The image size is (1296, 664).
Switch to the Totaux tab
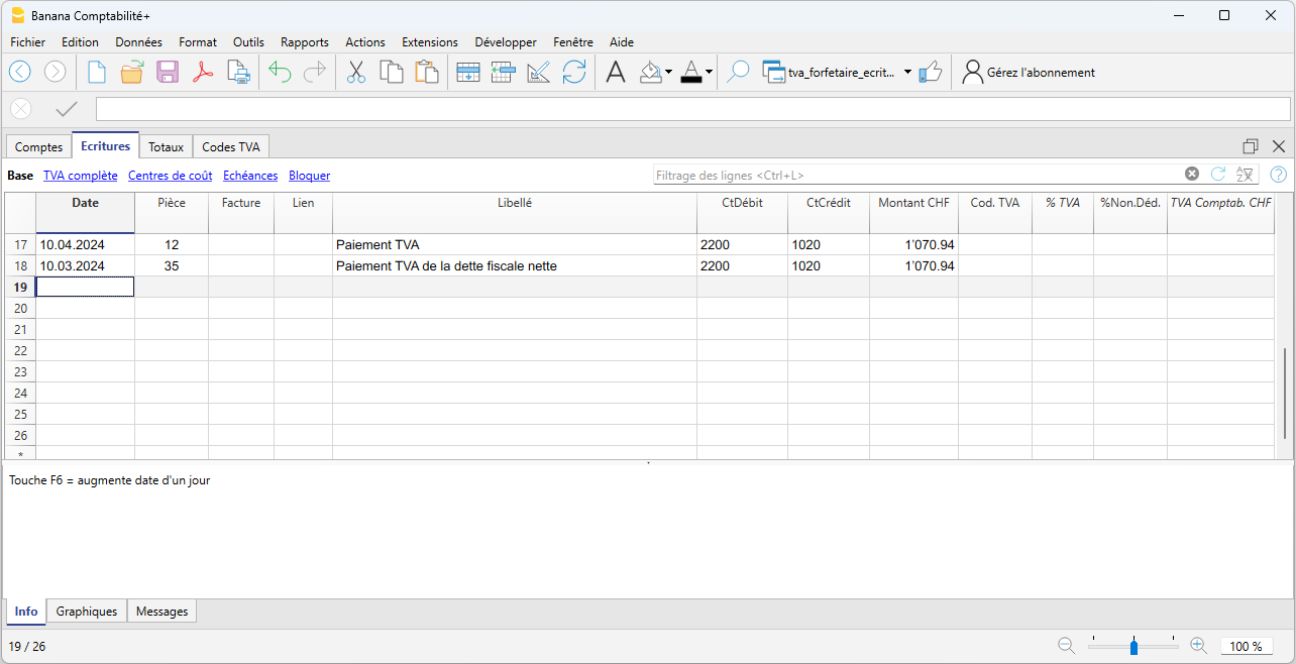pyautogui.click(x=166, y=147)
